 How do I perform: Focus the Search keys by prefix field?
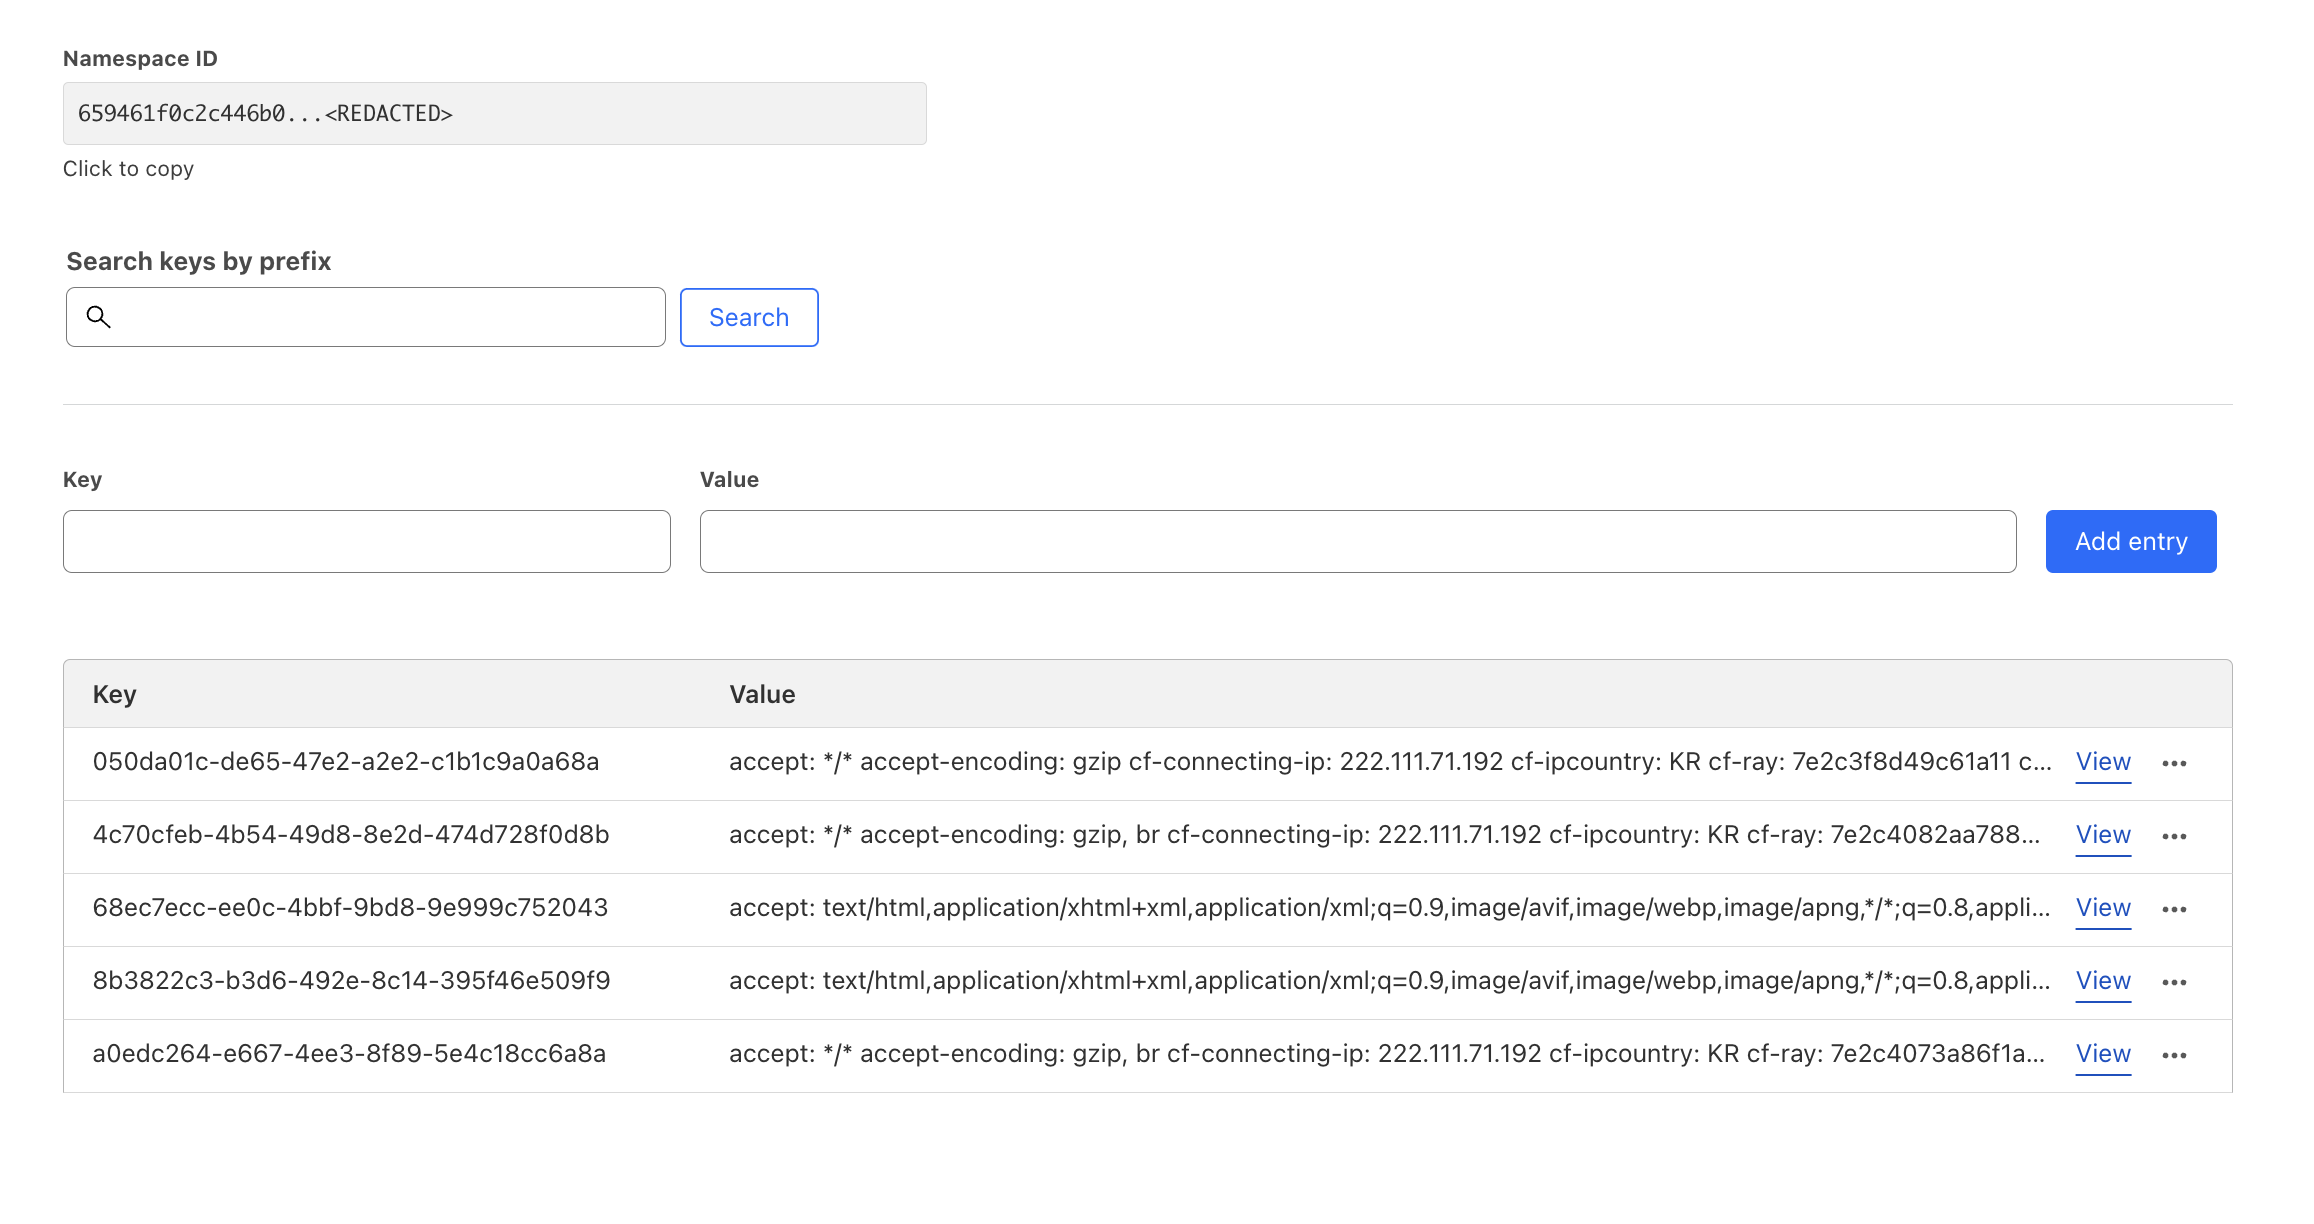(385, 317)
